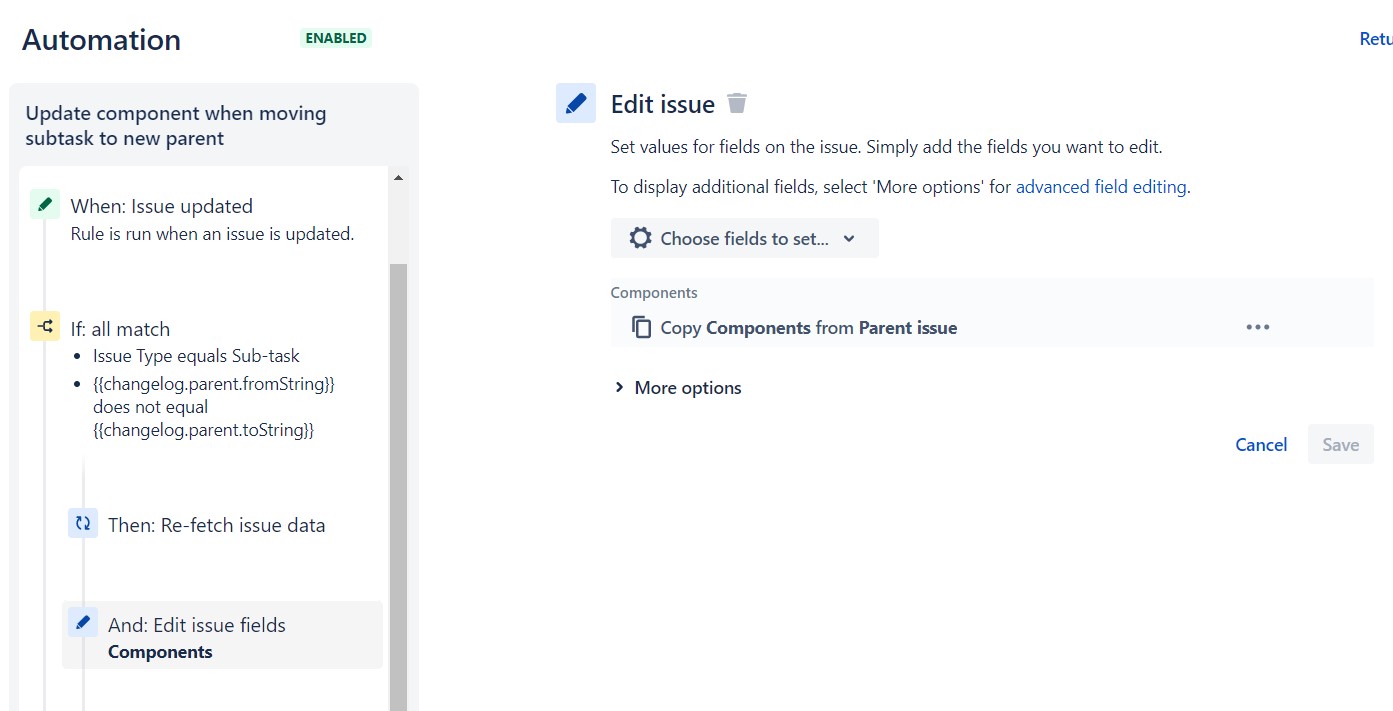
Task: Click the gear icon on Choose fields to set
Action: (x=639, y=238)
